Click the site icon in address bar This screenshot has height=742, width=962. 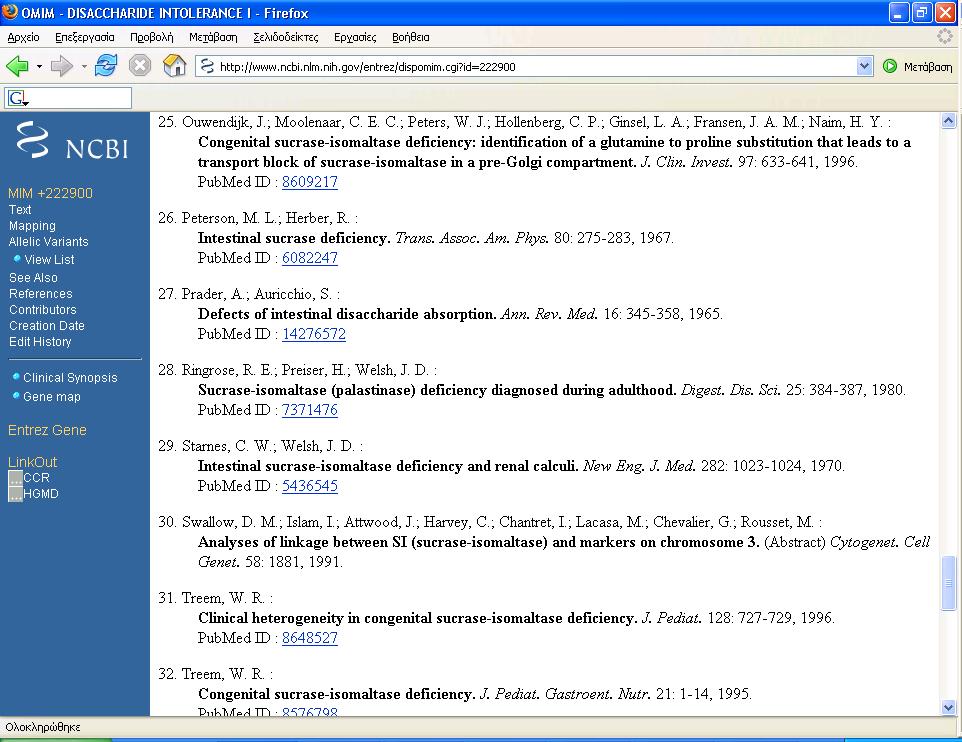click(207, 66)
